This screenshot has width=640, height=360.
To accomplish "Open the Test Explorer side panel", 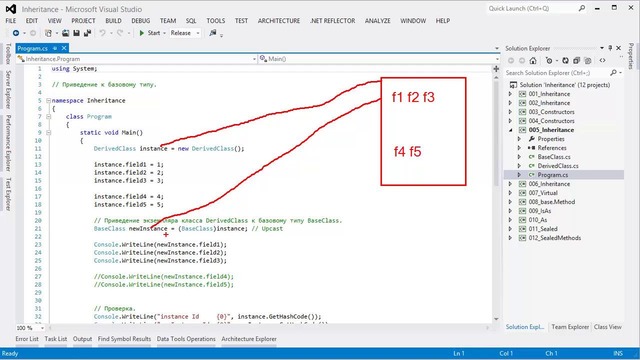I will click(x=8, y=194).
